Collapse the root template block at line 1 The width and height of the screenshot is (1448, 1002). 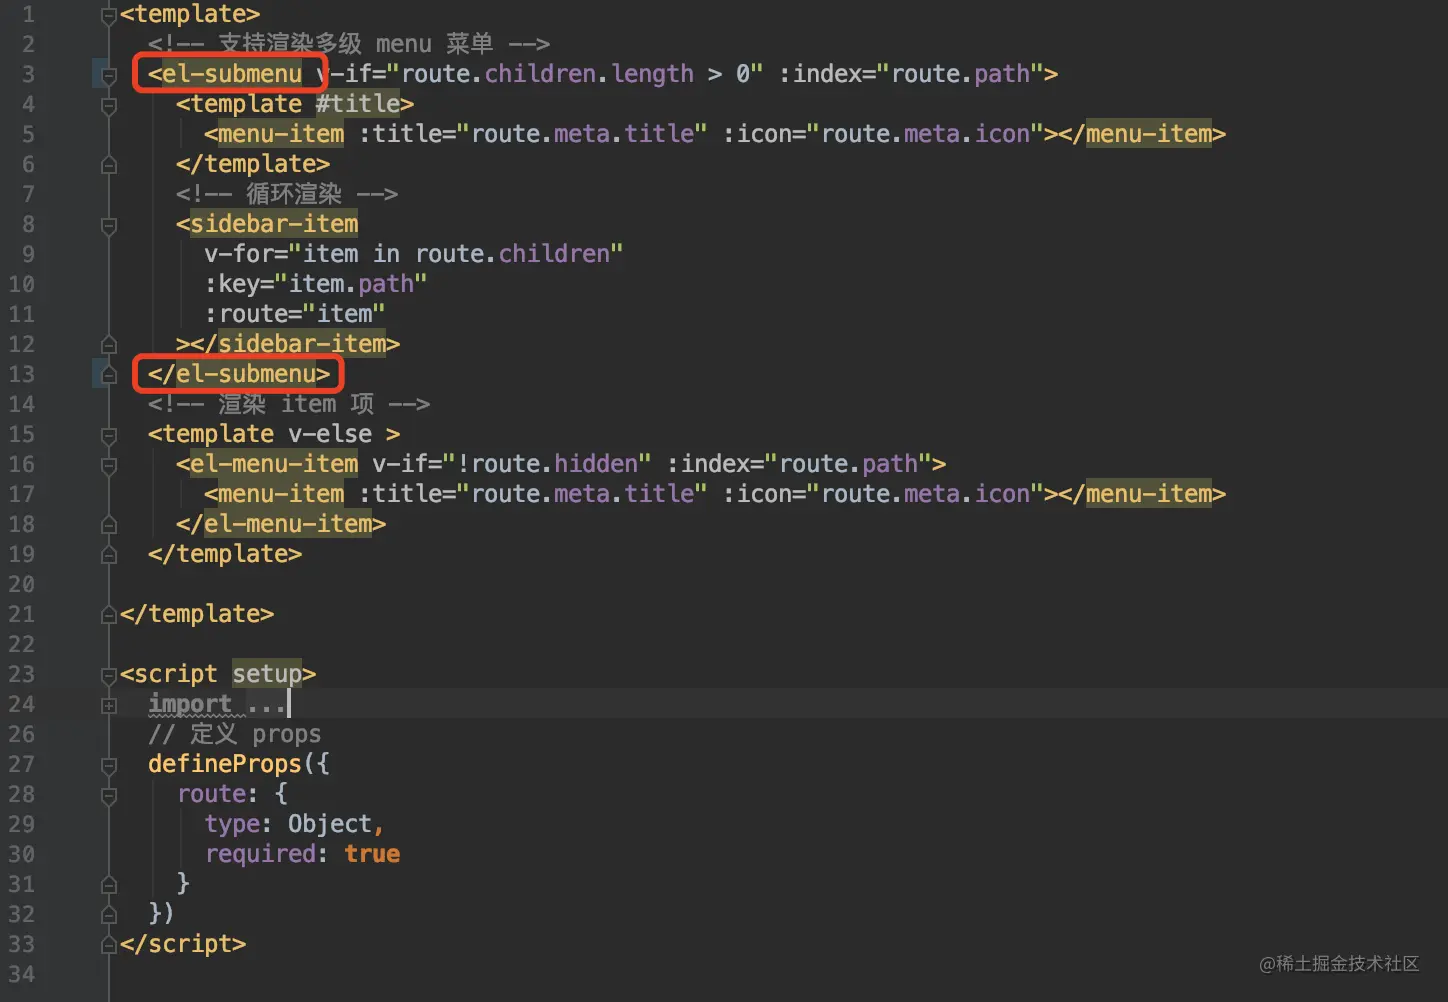click(109, 15)
